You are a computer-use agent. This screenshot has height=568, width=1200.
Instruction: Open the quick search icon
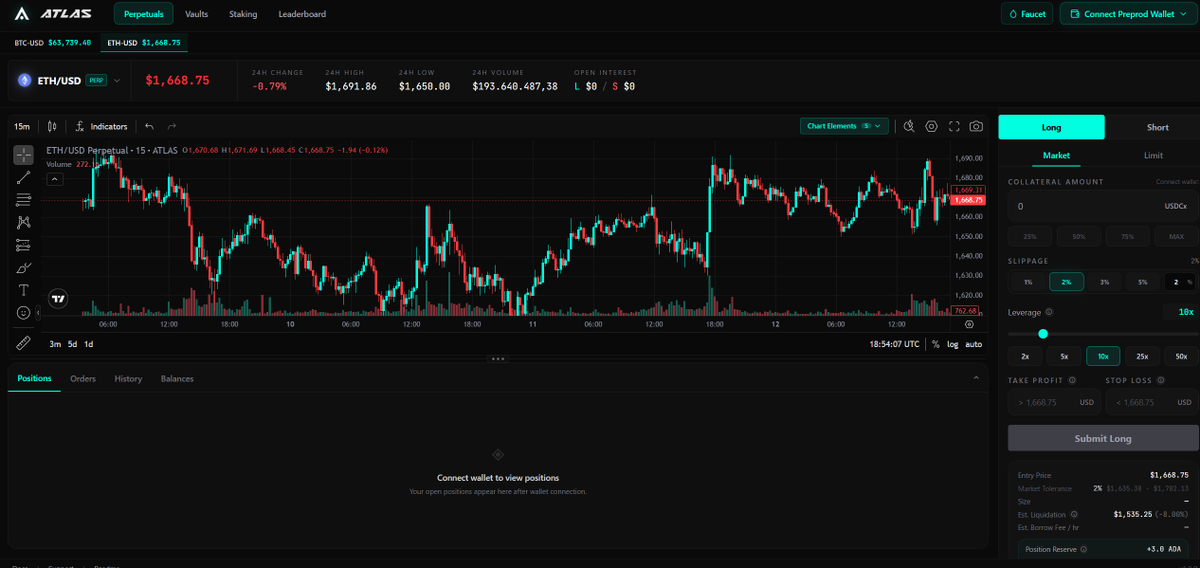[909, 126]
